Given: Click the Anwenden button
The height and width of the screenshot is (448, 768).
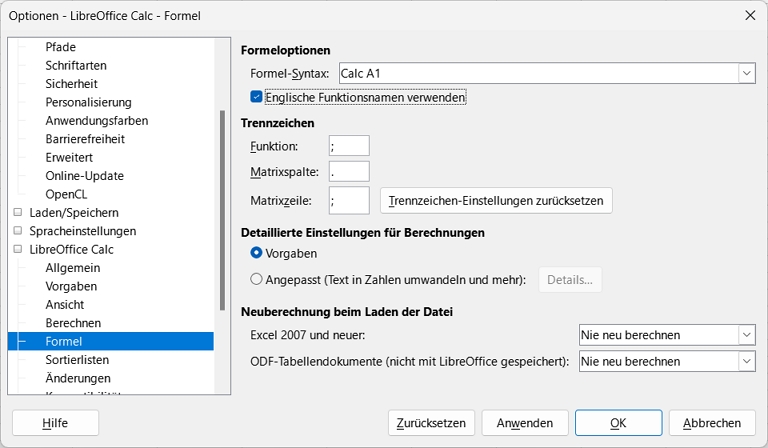Looking at the screenshot, I should 525,423.
